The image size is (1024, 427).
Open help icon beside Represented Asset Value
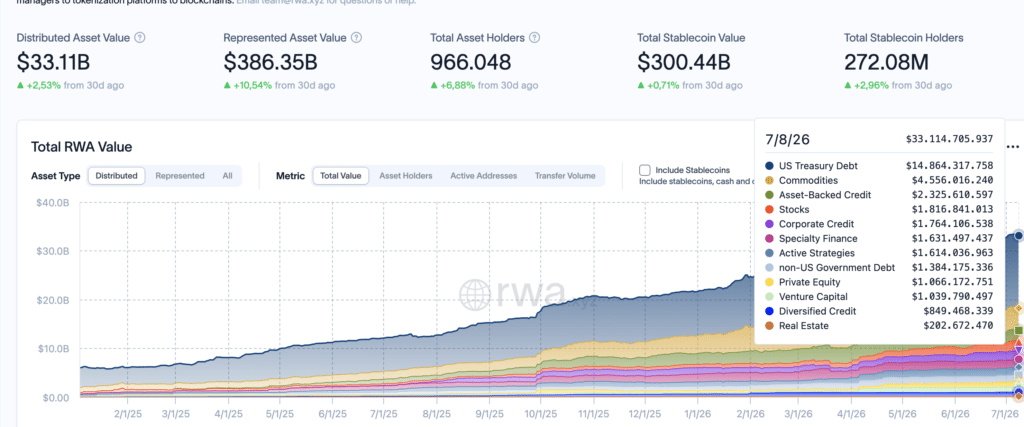356,38
